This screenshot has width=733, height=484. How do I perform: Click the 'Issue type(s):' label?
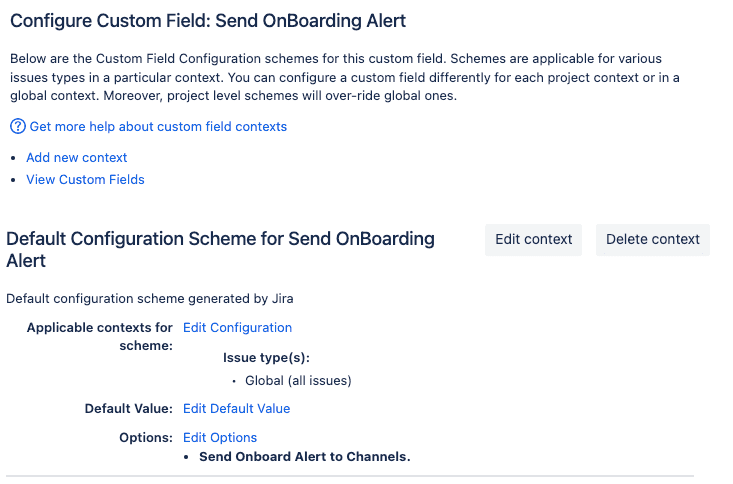click(266, 358)
